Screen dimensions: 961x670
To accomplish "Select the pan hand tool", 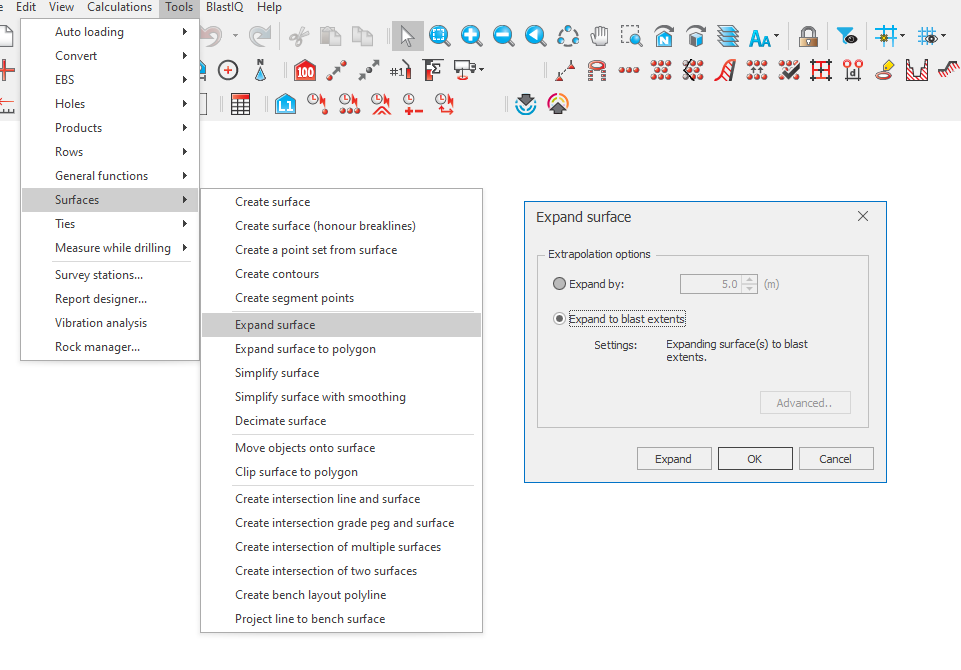I will click(x=599, y=36).
